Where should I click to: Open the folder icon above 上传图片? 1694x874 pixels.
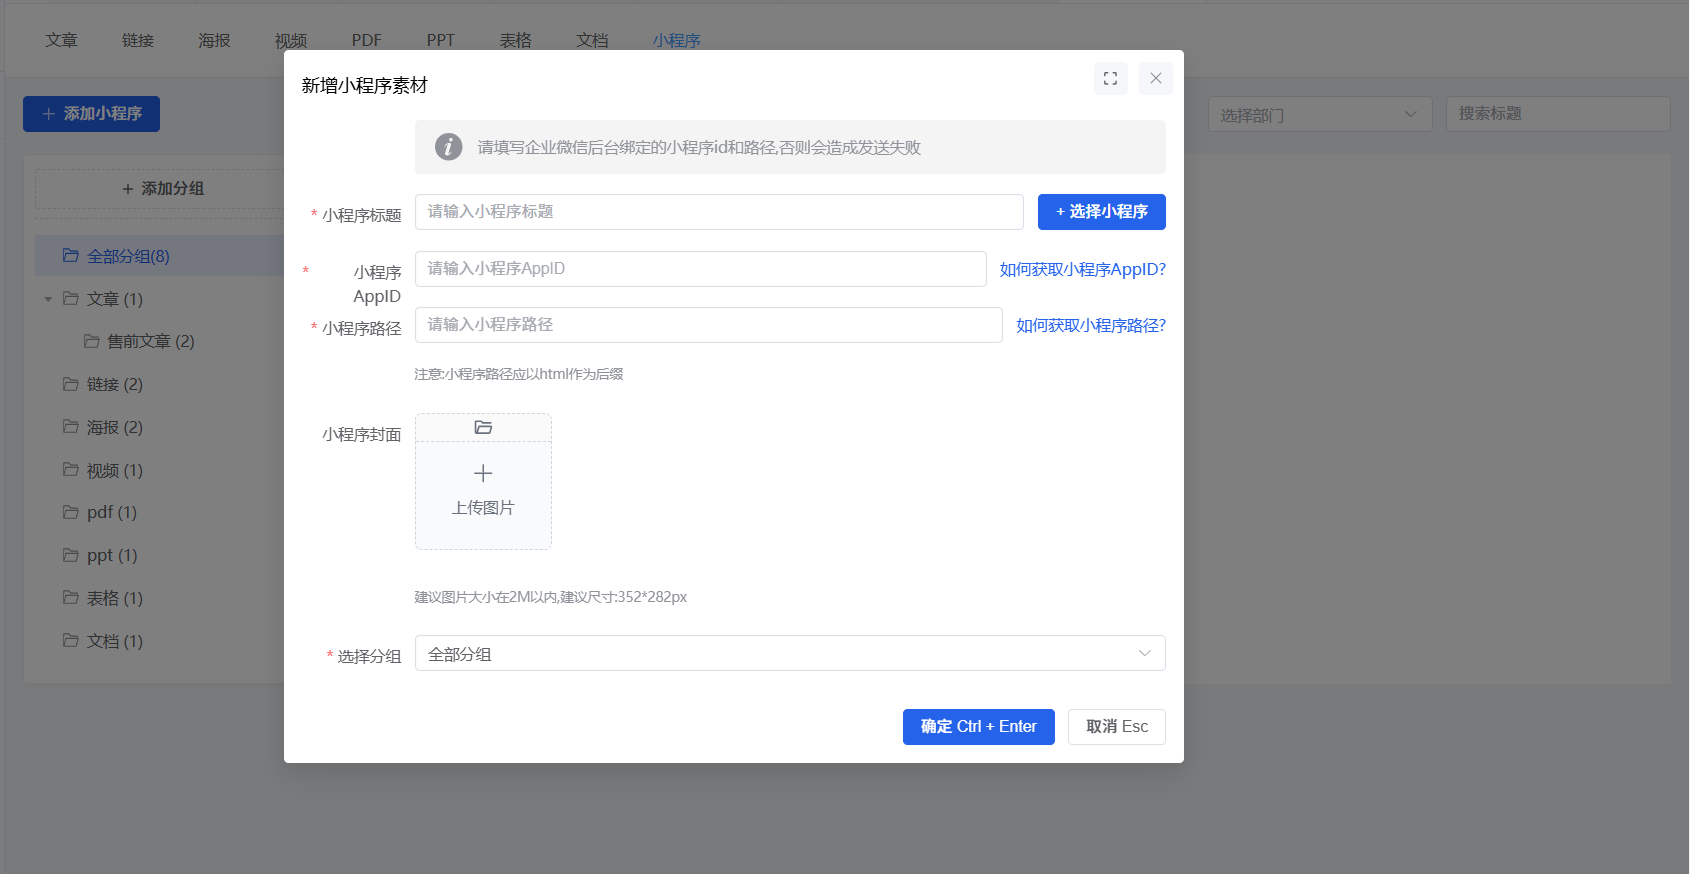(x=483, y=427)
